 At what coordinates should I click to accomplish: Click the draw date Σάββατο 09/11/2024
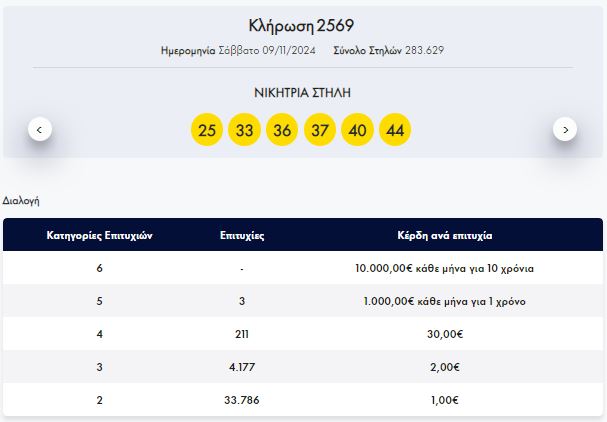click(x=246, y=50)
